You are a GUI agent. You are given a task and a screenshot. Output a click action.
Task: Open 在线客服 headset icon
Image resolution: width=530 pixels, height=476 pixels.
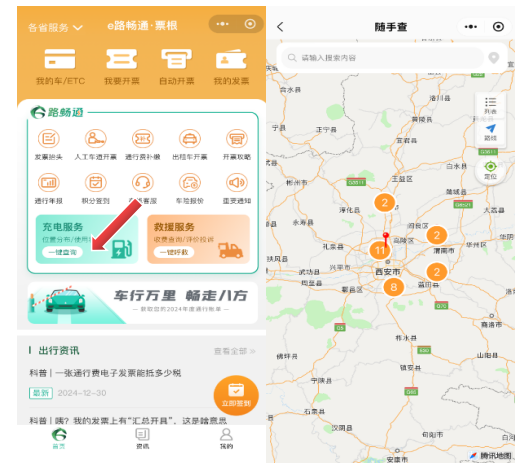(143, 183)
